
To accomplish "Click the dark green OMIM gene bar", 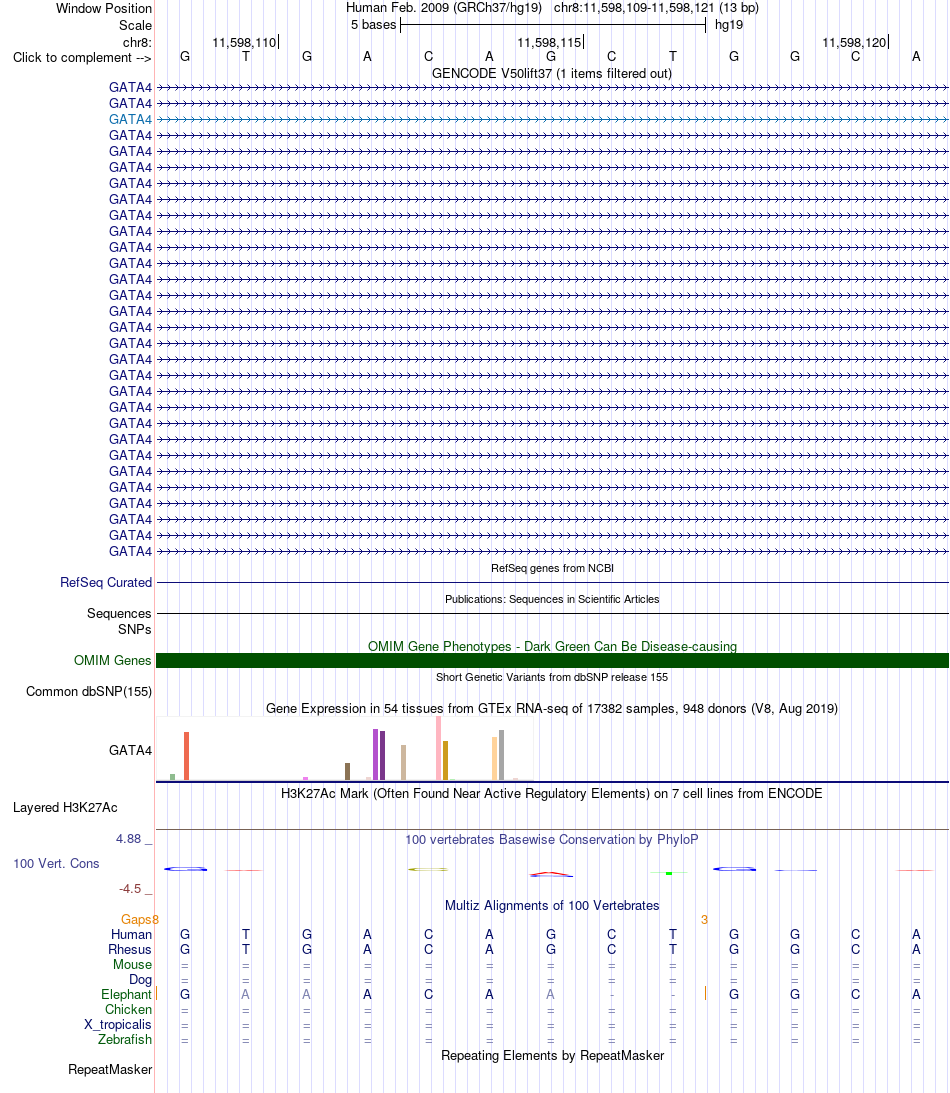I will pos(552,660).
